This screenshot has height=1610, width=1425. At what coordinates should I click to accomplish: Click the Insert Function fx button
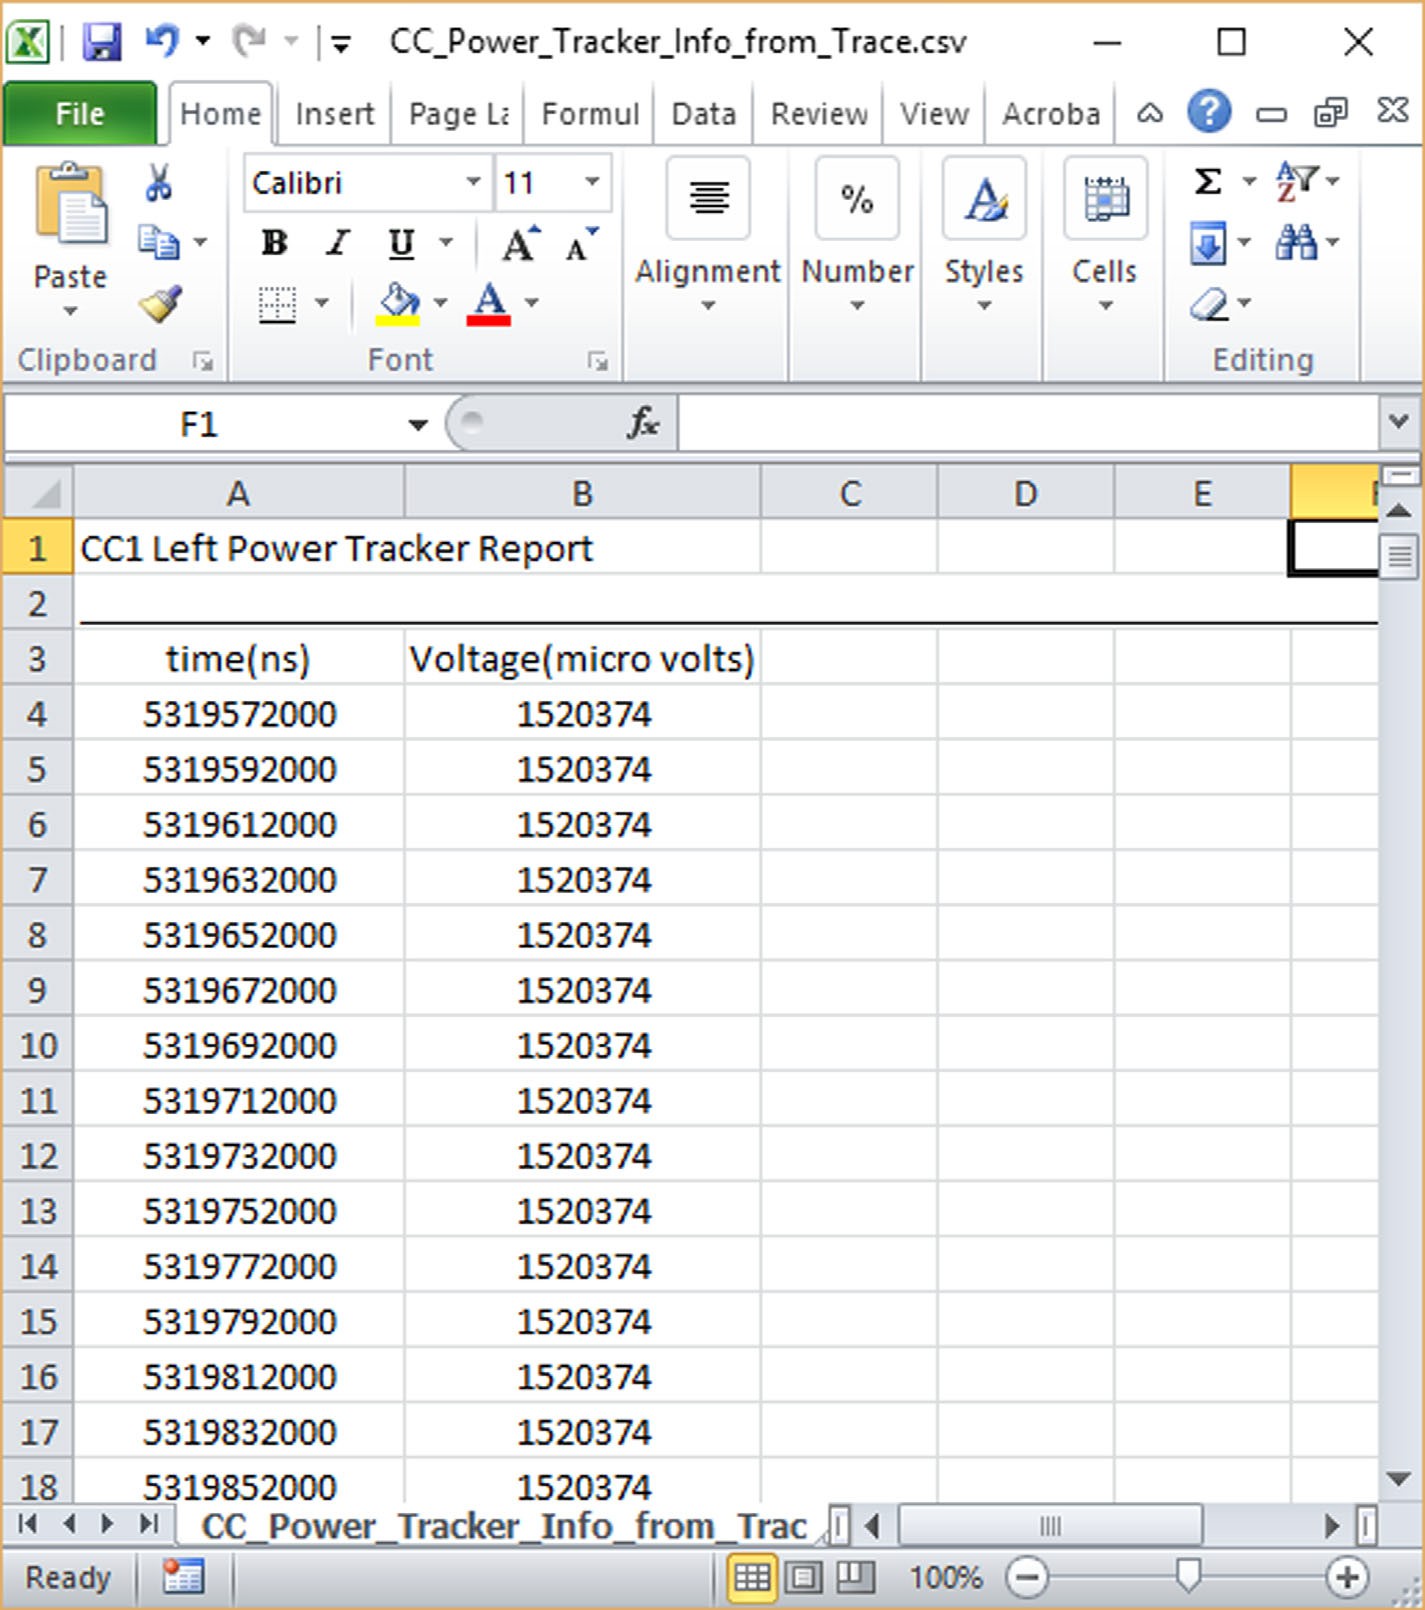(642, 424)
